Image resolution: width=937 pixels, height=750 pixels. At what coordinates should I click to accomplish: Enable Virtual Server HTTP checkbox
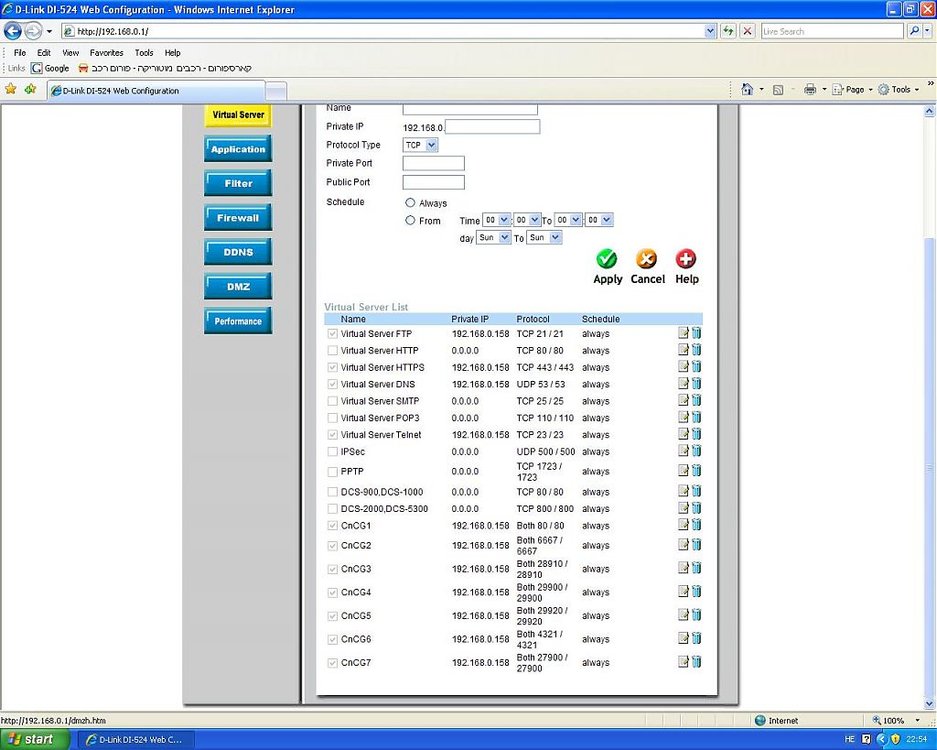(x=333, y=351)
